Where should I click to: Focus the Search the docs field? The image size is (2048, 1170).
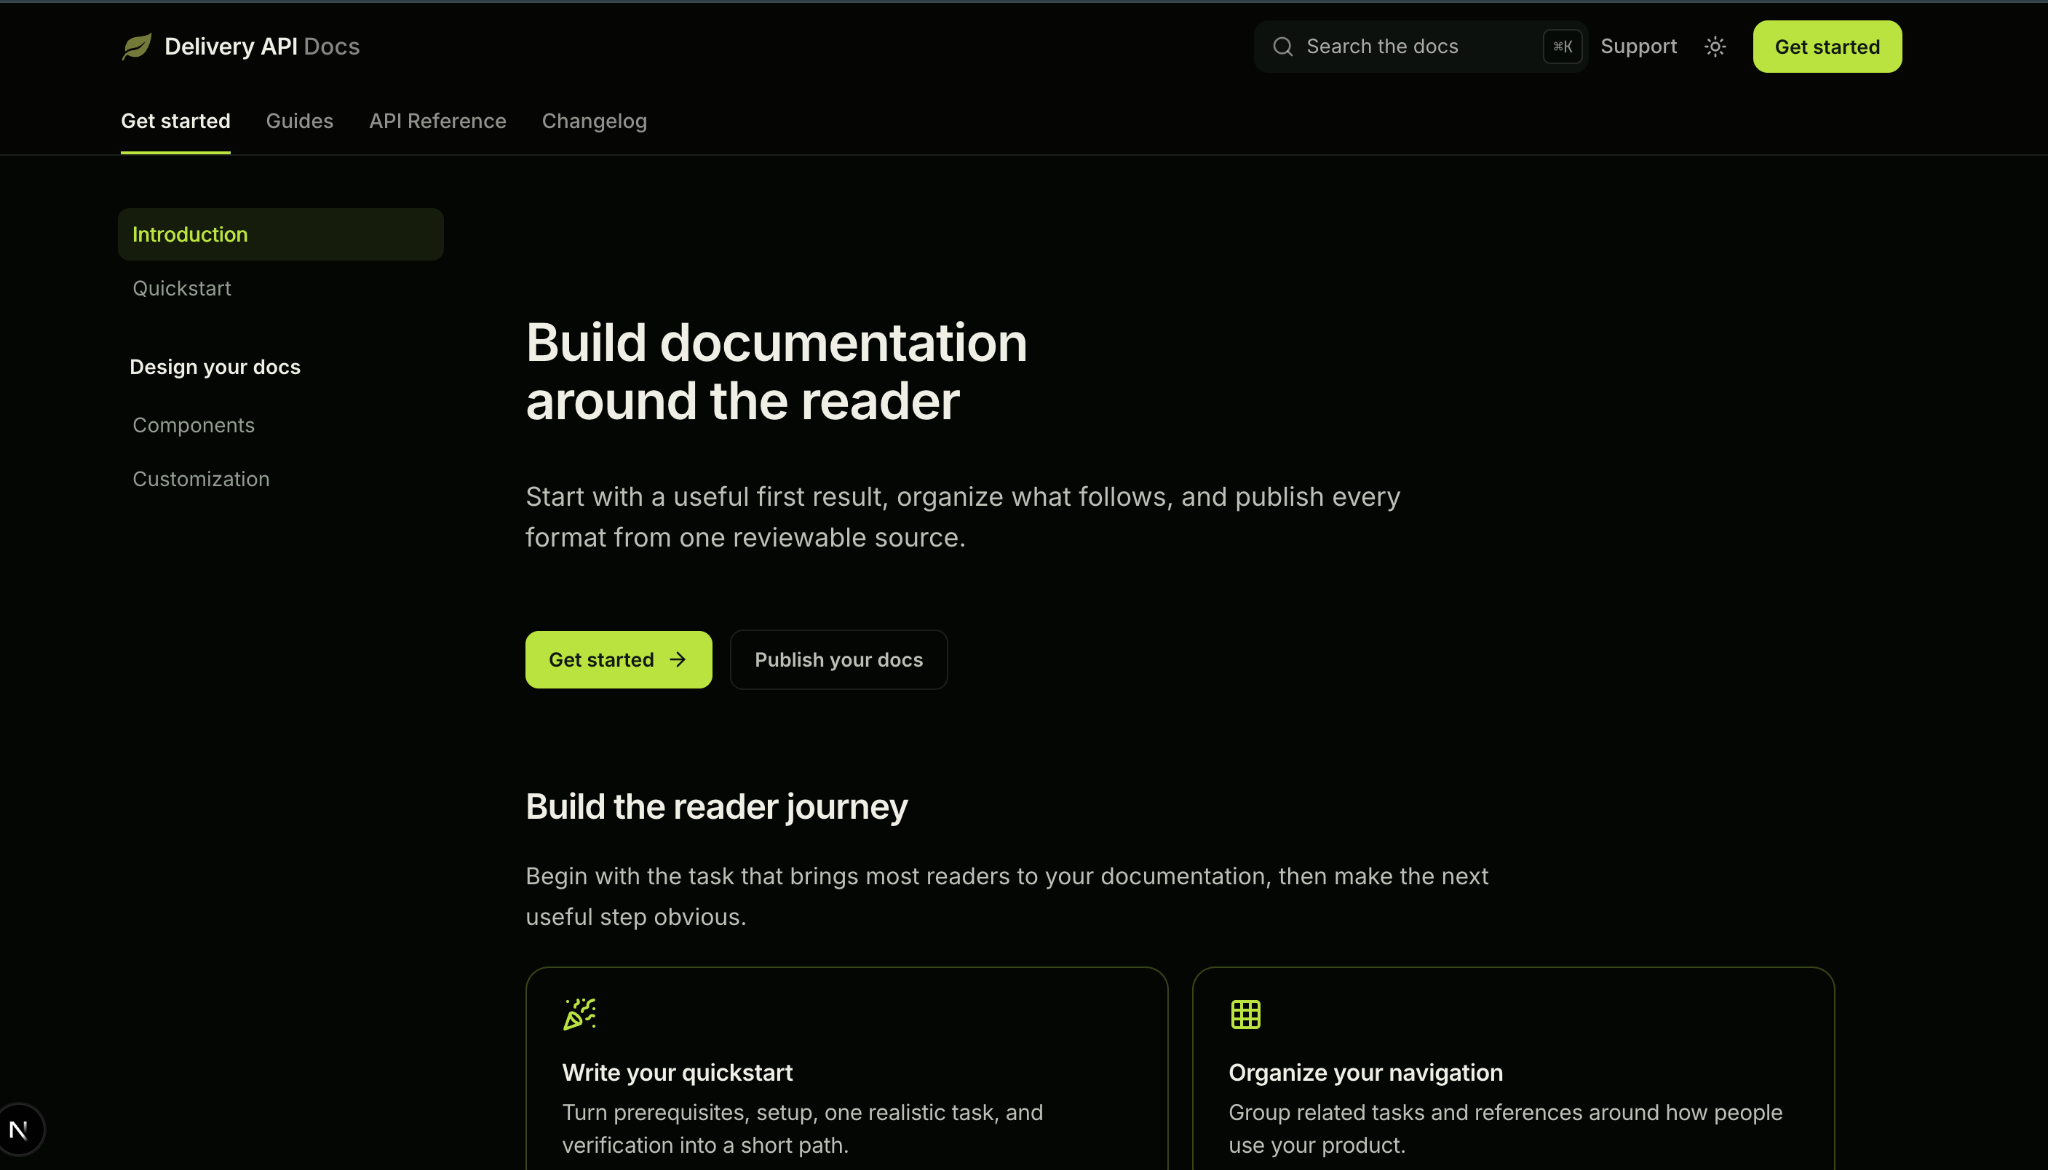tap(1421, 47)
